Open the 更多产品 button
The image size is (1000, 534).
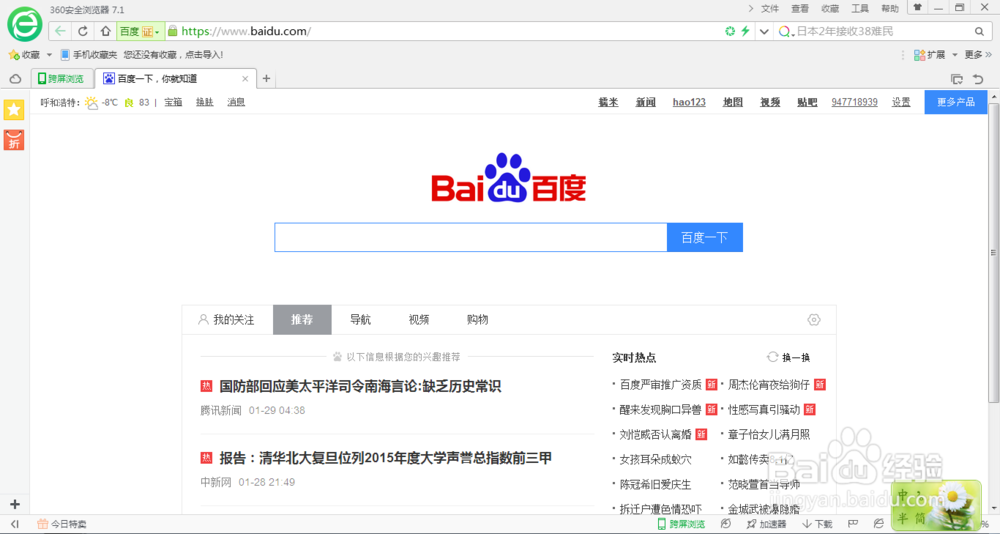[x=955, y=102]
